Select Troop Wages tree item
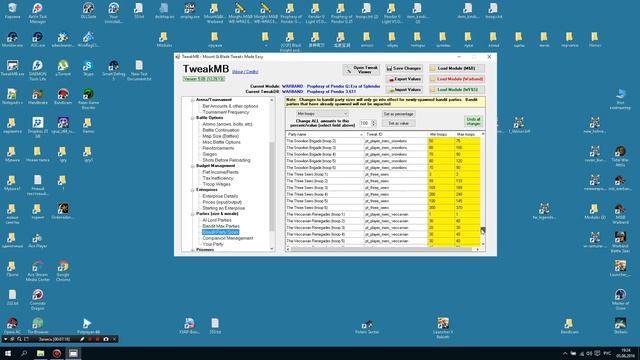Viewport: 640px width, 360px height. click(x=216, y=184)
